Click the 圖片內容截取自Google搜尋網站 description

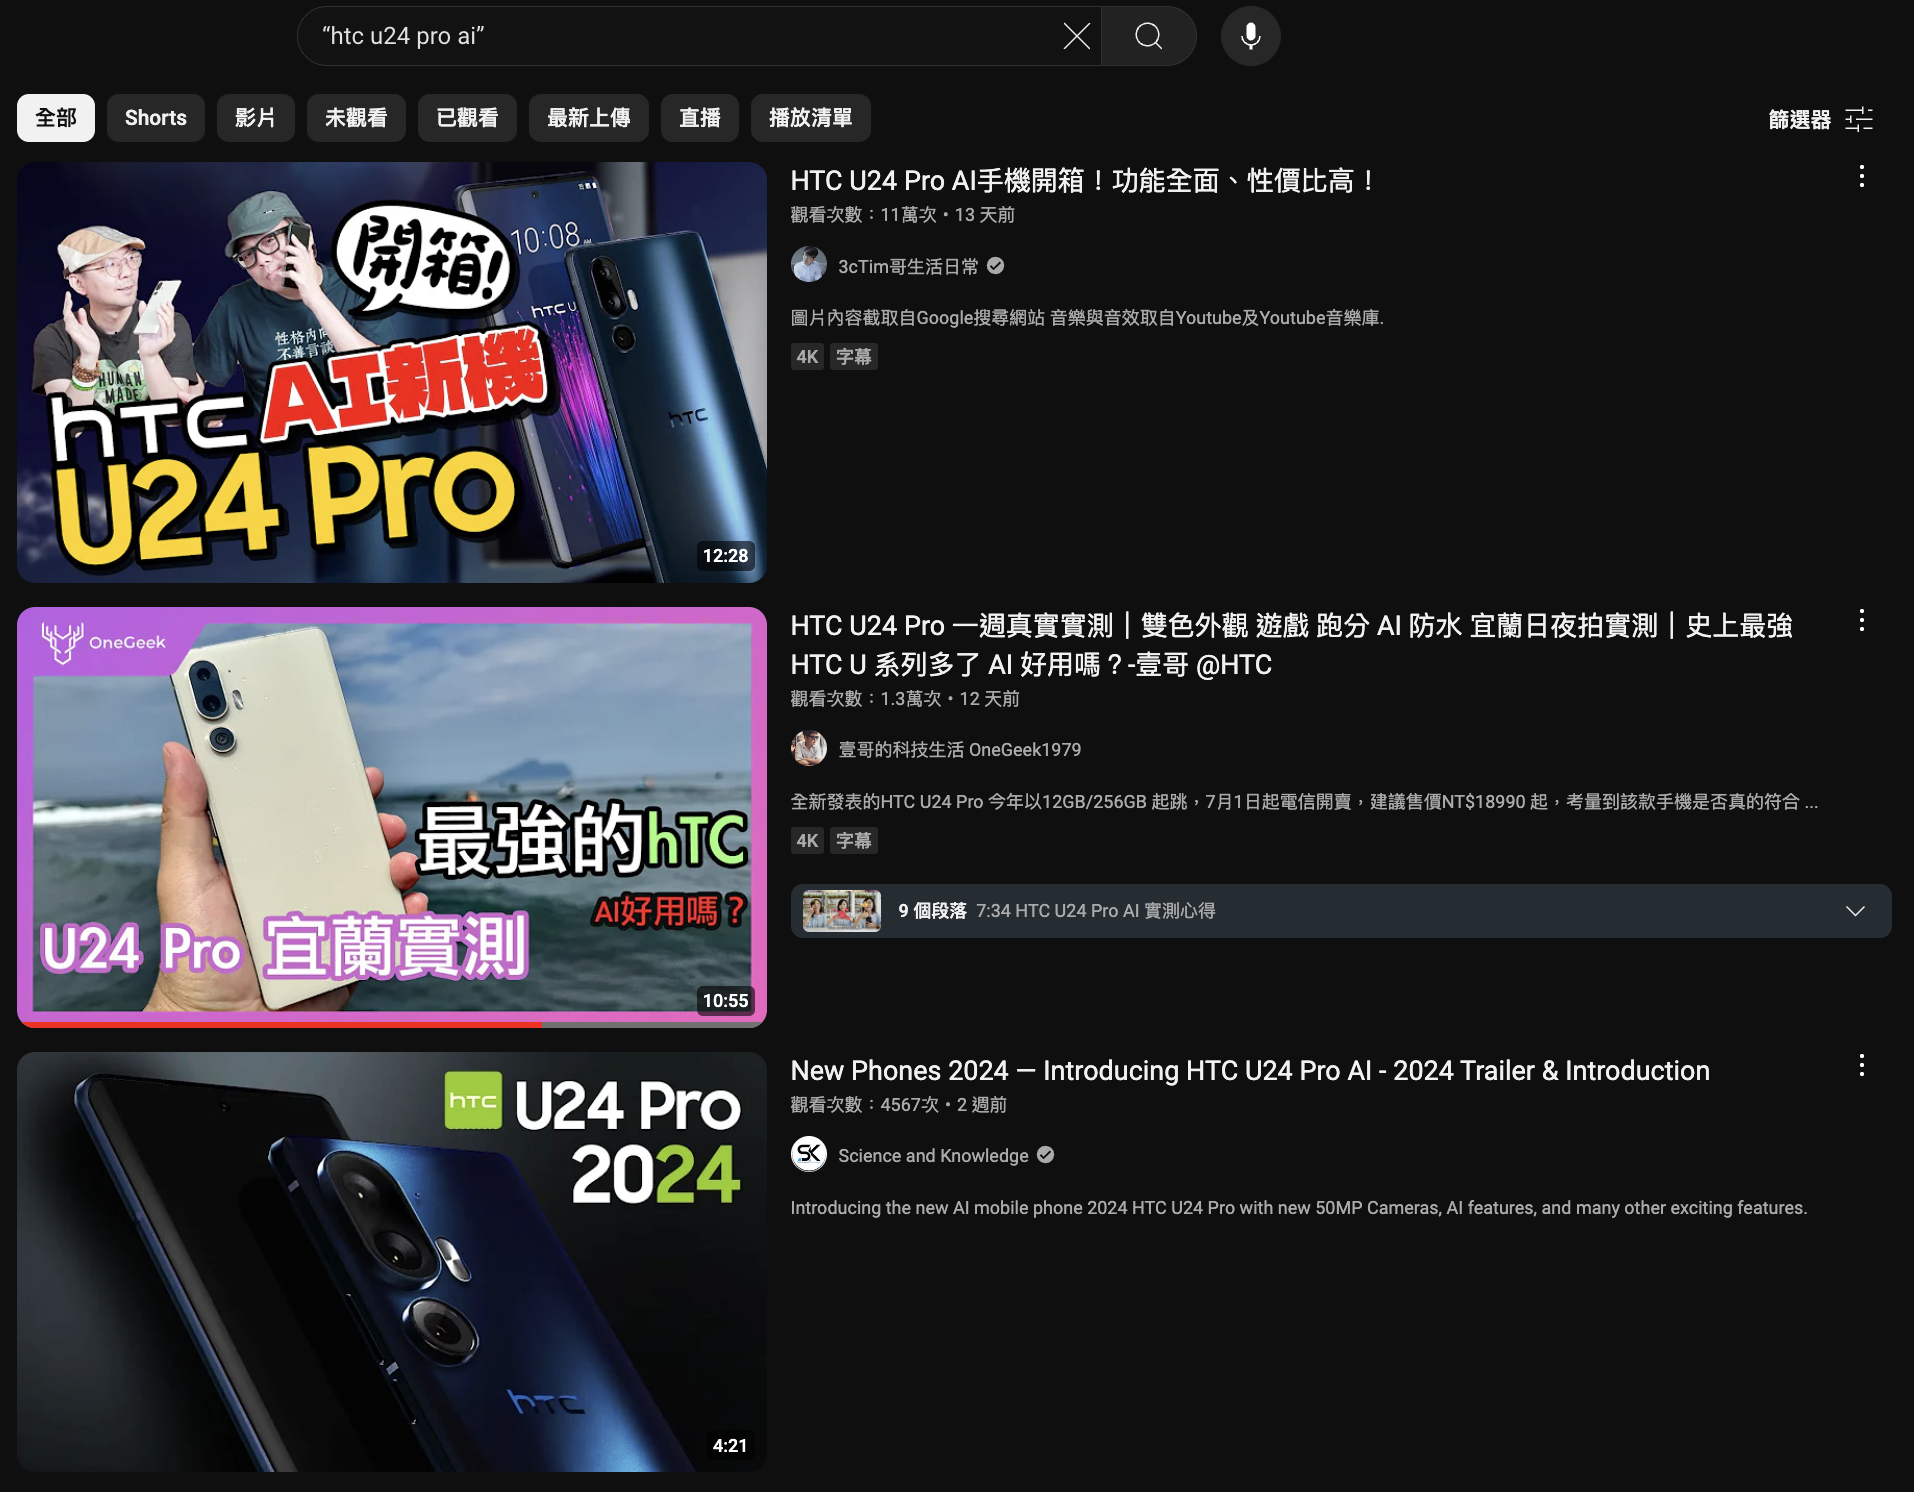coord(1087,318)
